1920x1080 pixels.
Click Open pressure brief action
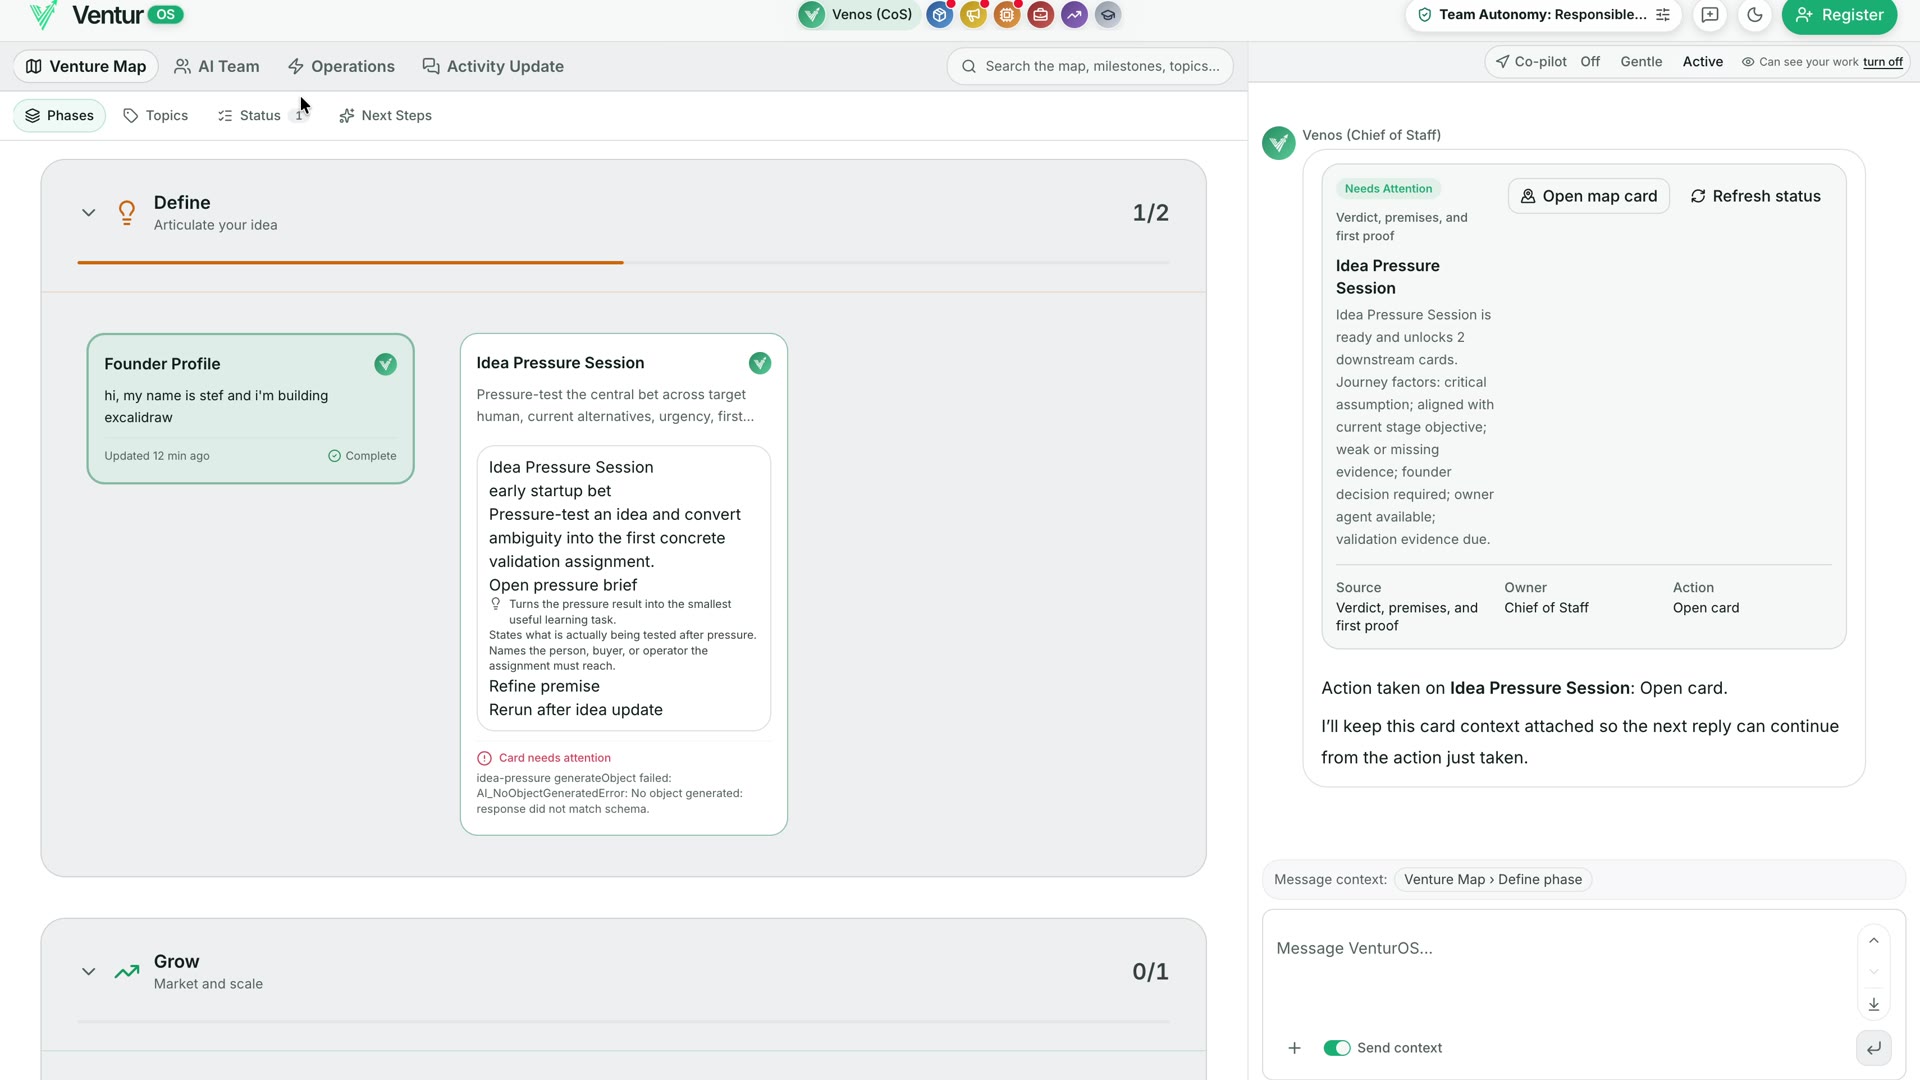click(x=563, y=585)
